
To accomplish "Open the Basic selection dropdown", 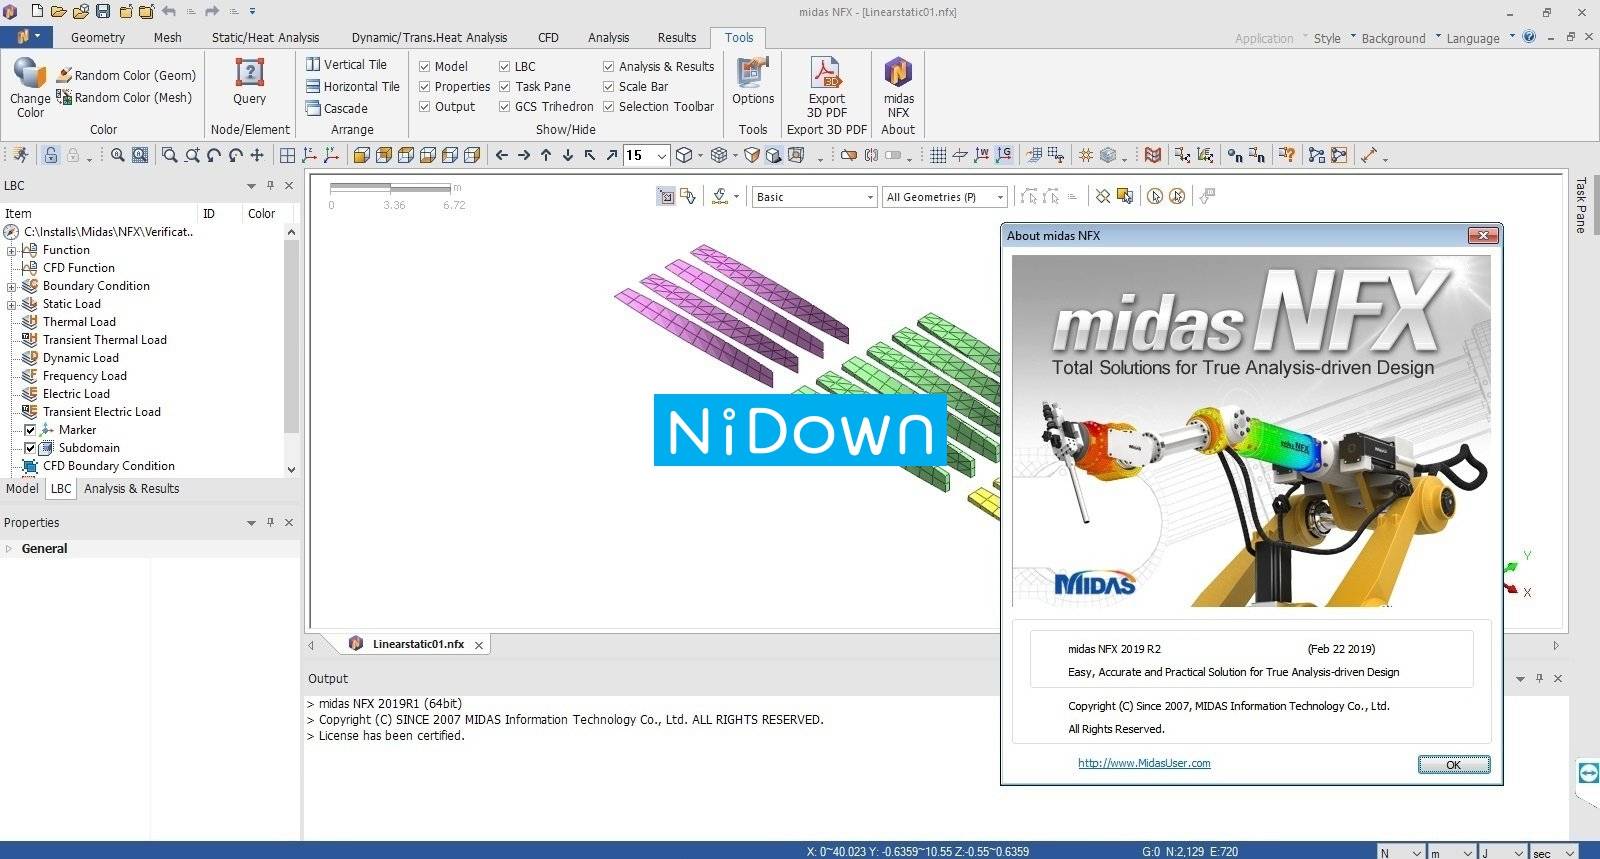I will point(815,197).
